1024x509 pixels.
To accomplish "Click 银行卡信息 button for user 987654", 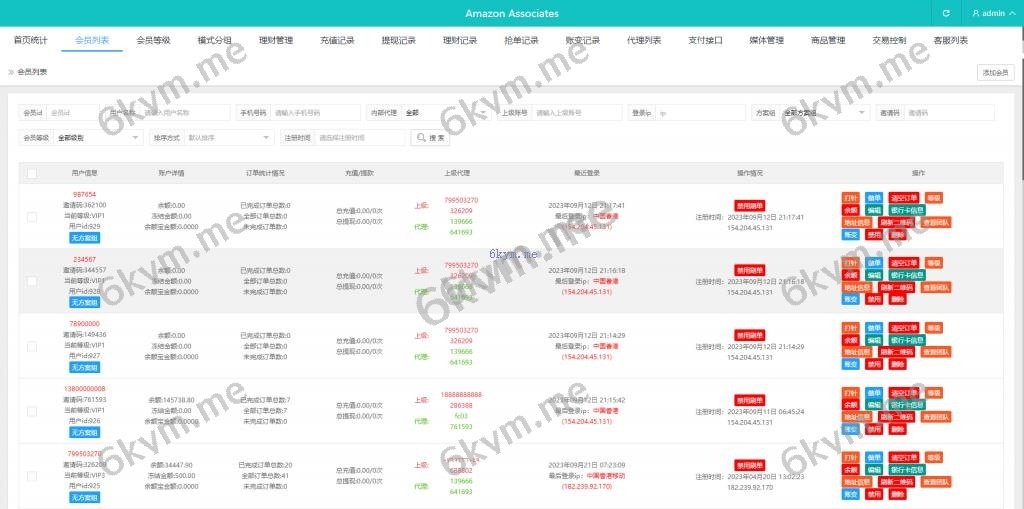I will tap(907, 210).
